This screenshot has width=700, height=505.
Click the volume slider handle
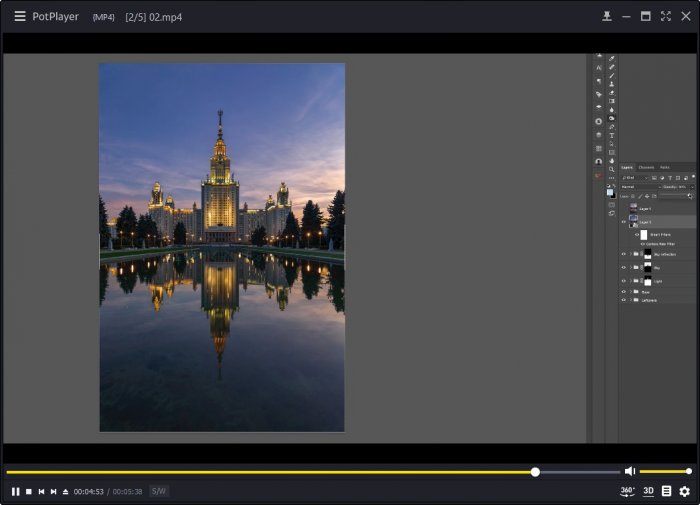689,471
